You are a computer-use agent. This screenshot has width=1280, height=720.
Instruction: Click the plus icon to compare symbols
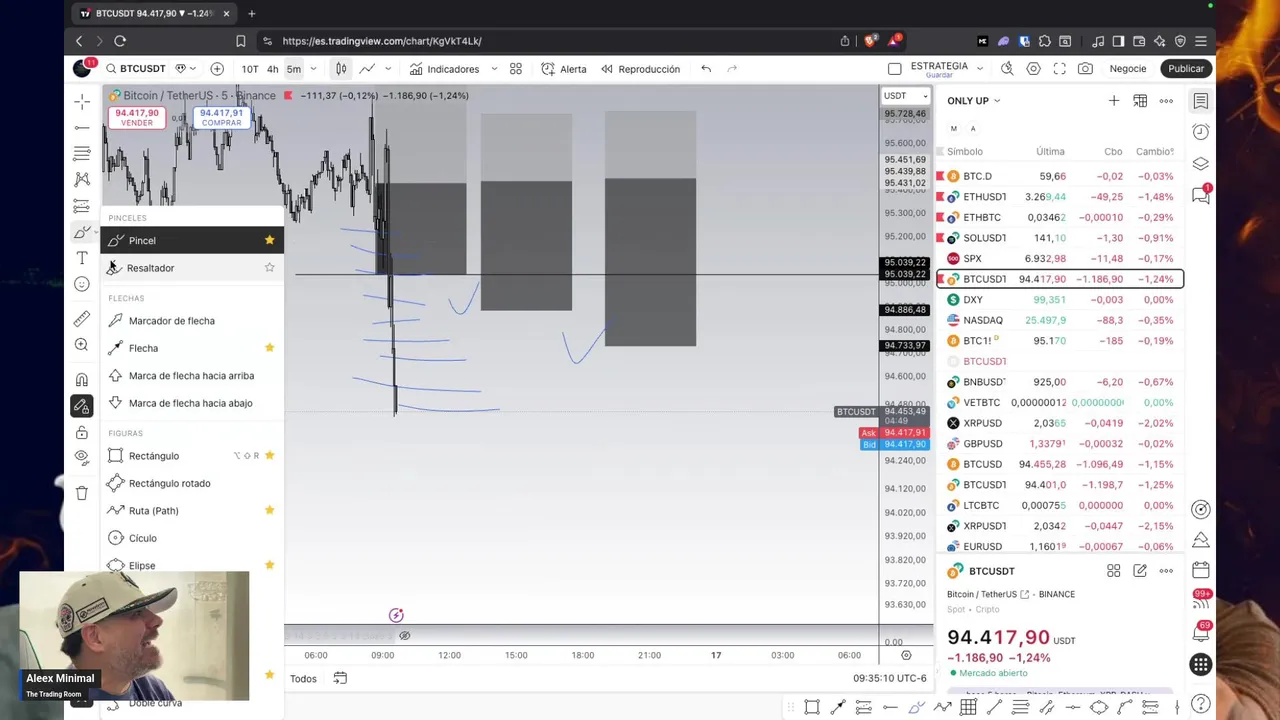(217, 69)
